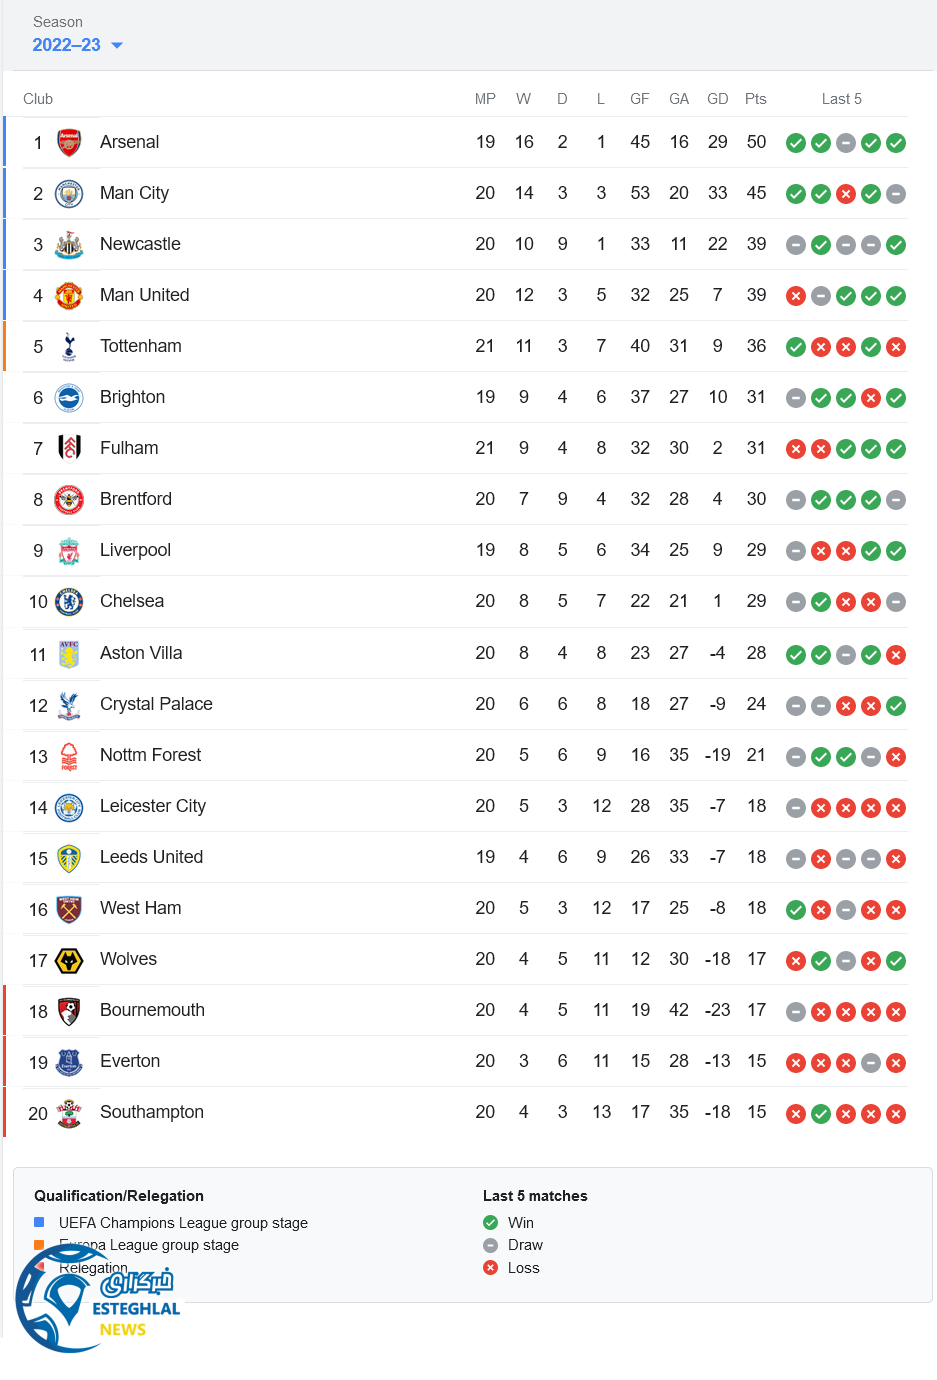Open the 2022–23 season dropdown

77,45
